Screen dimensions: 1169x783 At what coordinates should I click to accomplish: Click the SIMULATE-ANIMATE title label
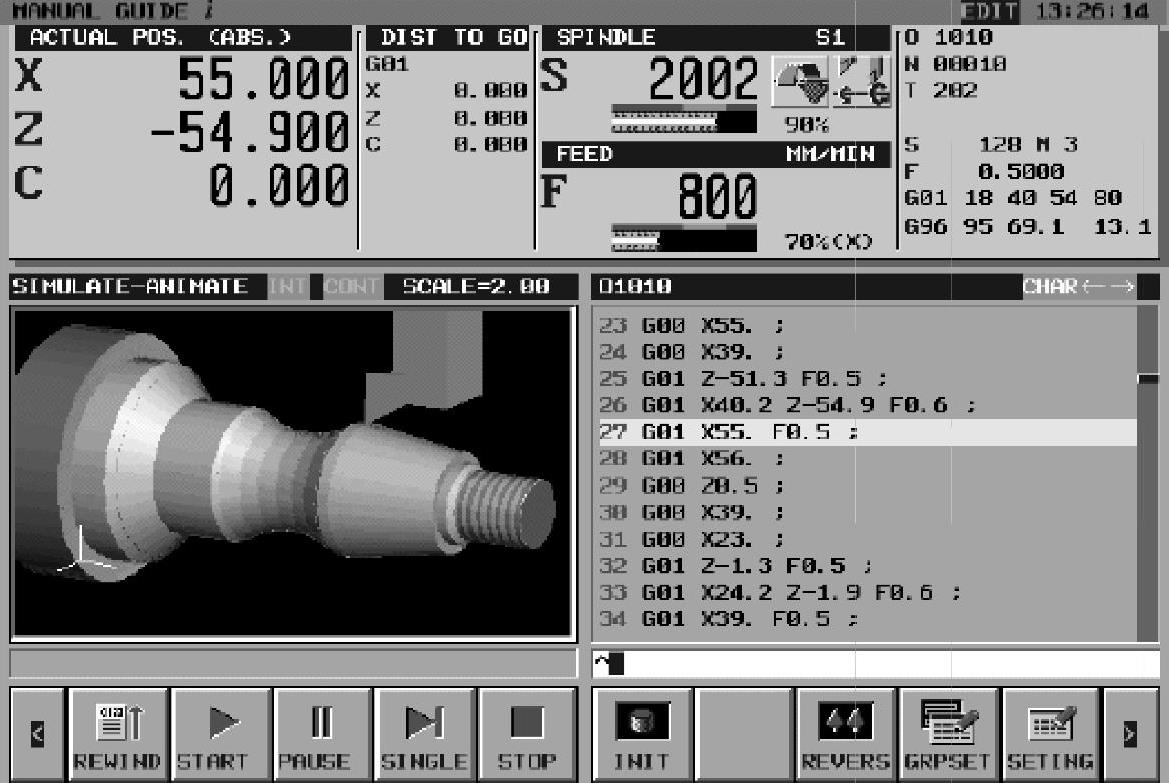pyautogui.click(x=130, y=286)
